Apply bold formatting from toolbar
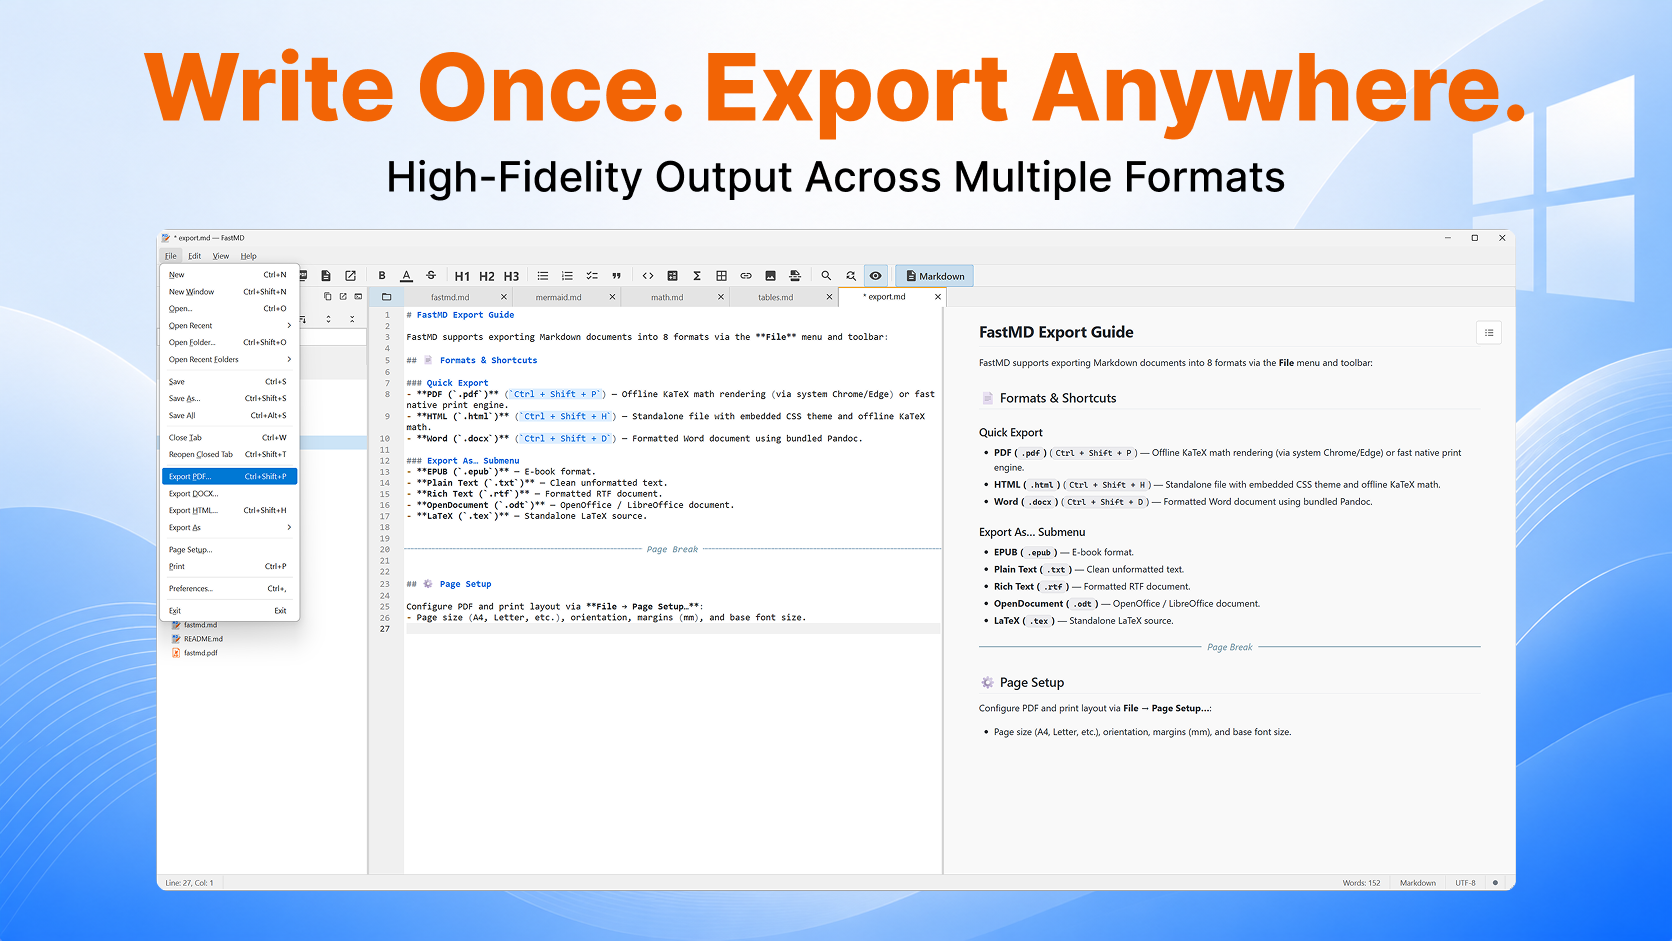The image size is (1672, 941). [382, 276]
